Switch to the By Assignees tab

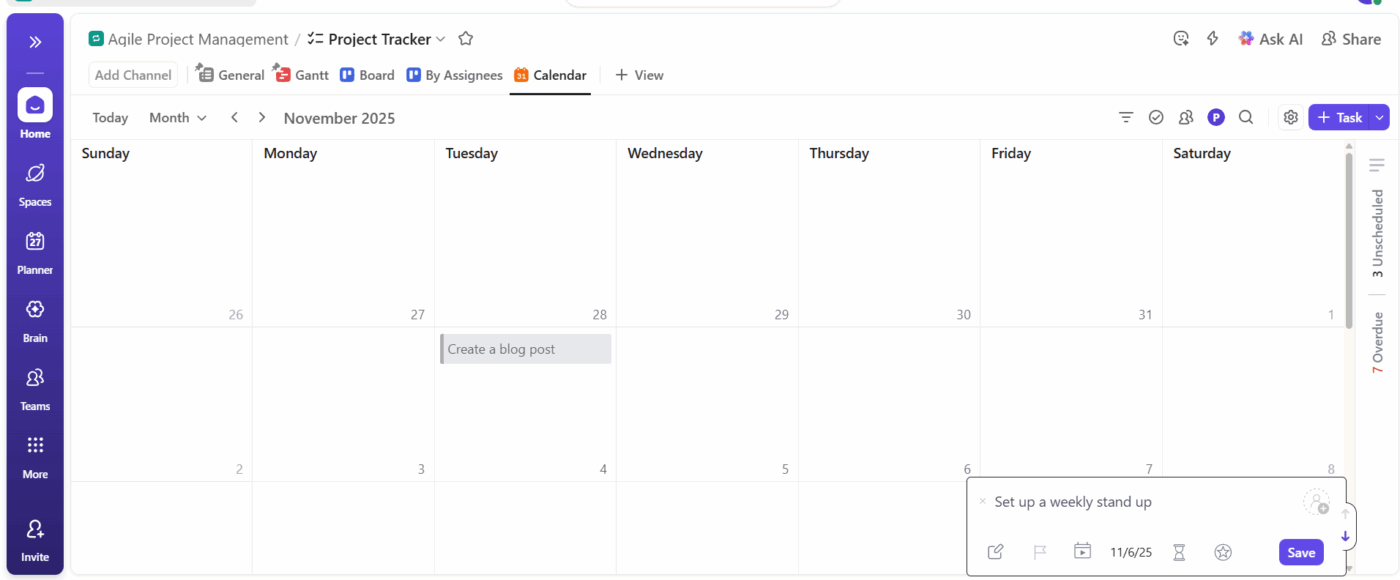point(454,75)
